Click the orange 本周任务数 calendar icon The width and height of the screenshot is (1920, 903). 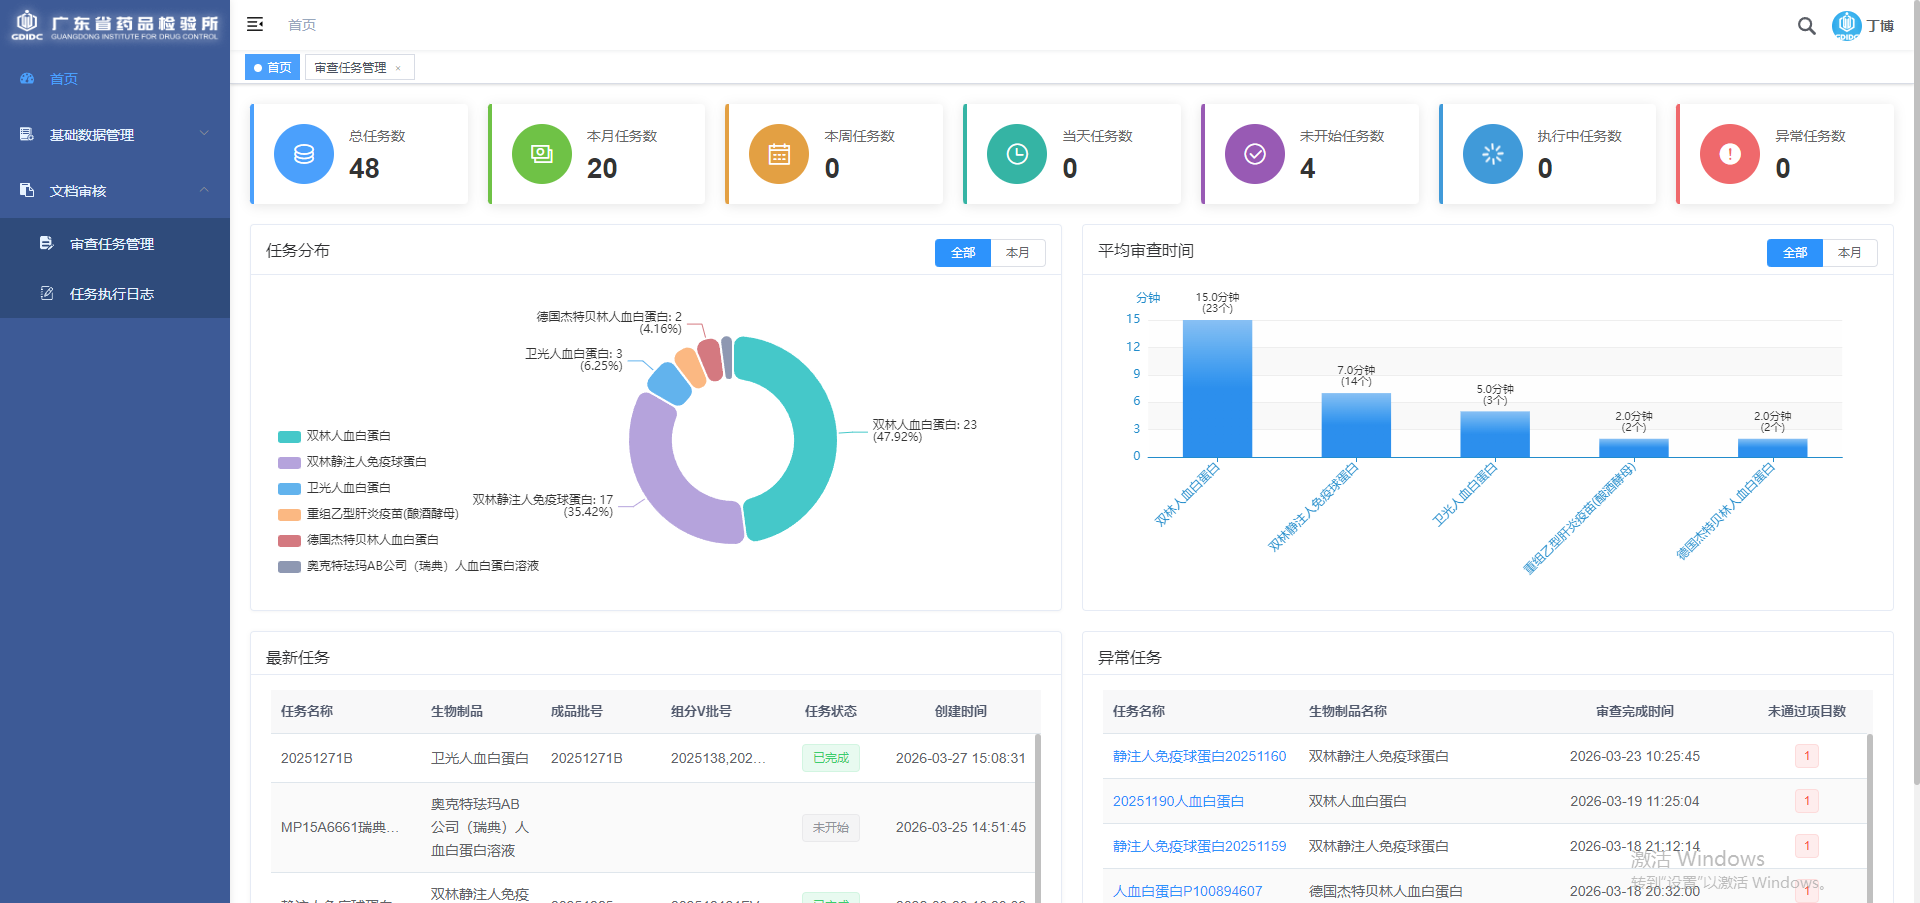pos(779,154)
